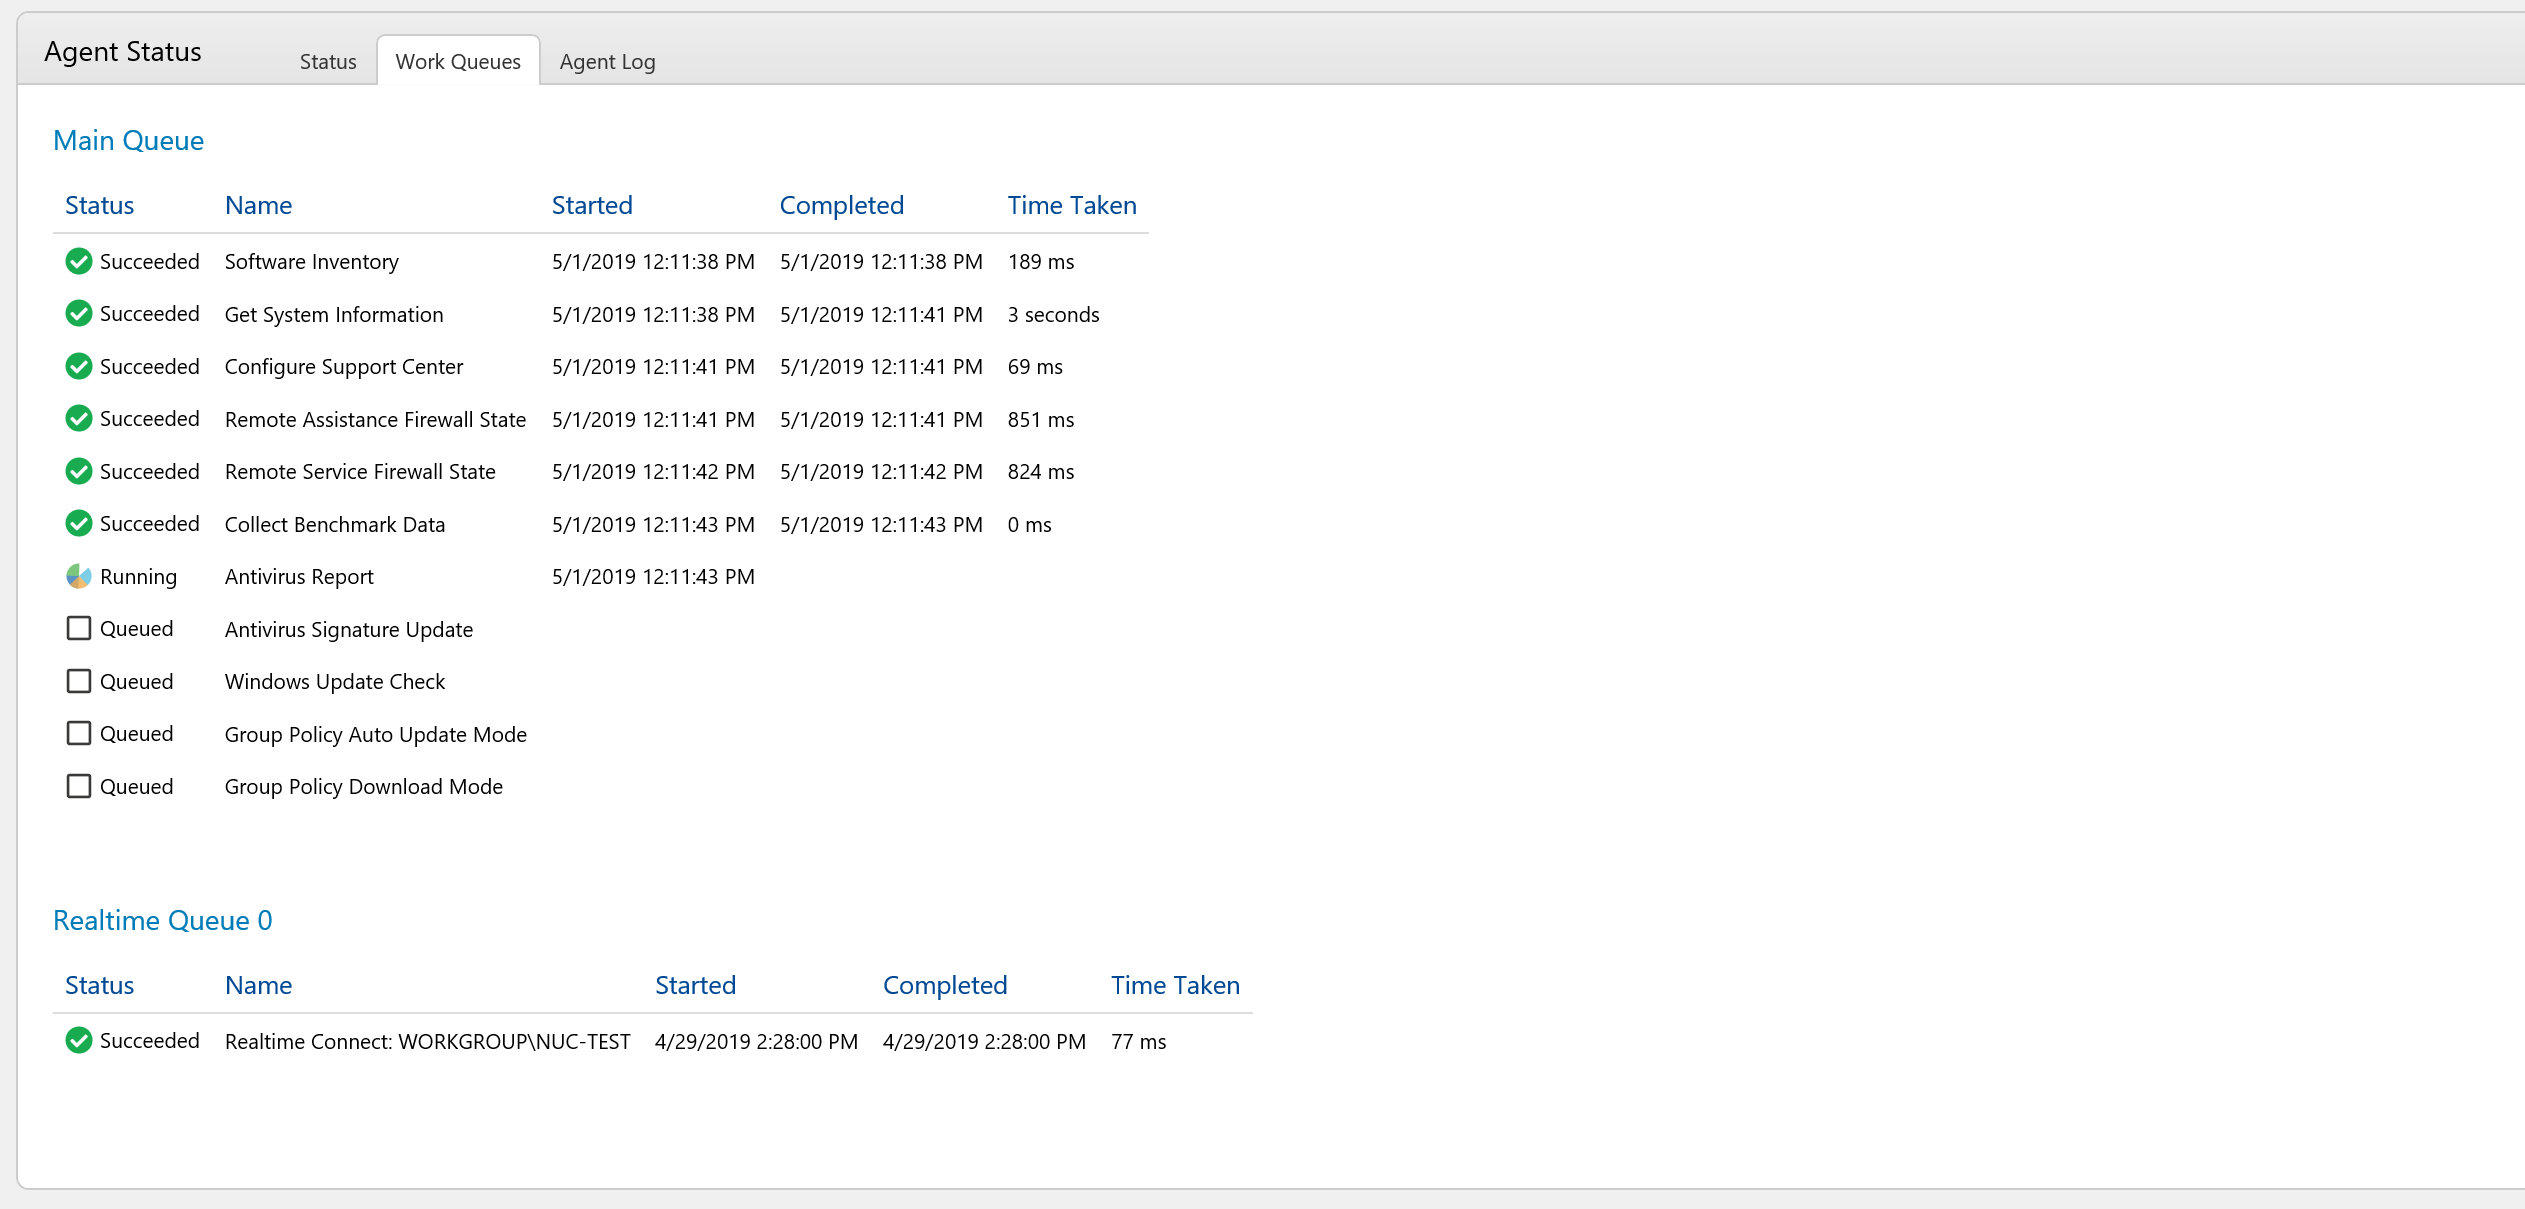Click the success icon for Remote Assistance Firewall State
Viewport: 2525px width, 1209px height.
[79, 419]
